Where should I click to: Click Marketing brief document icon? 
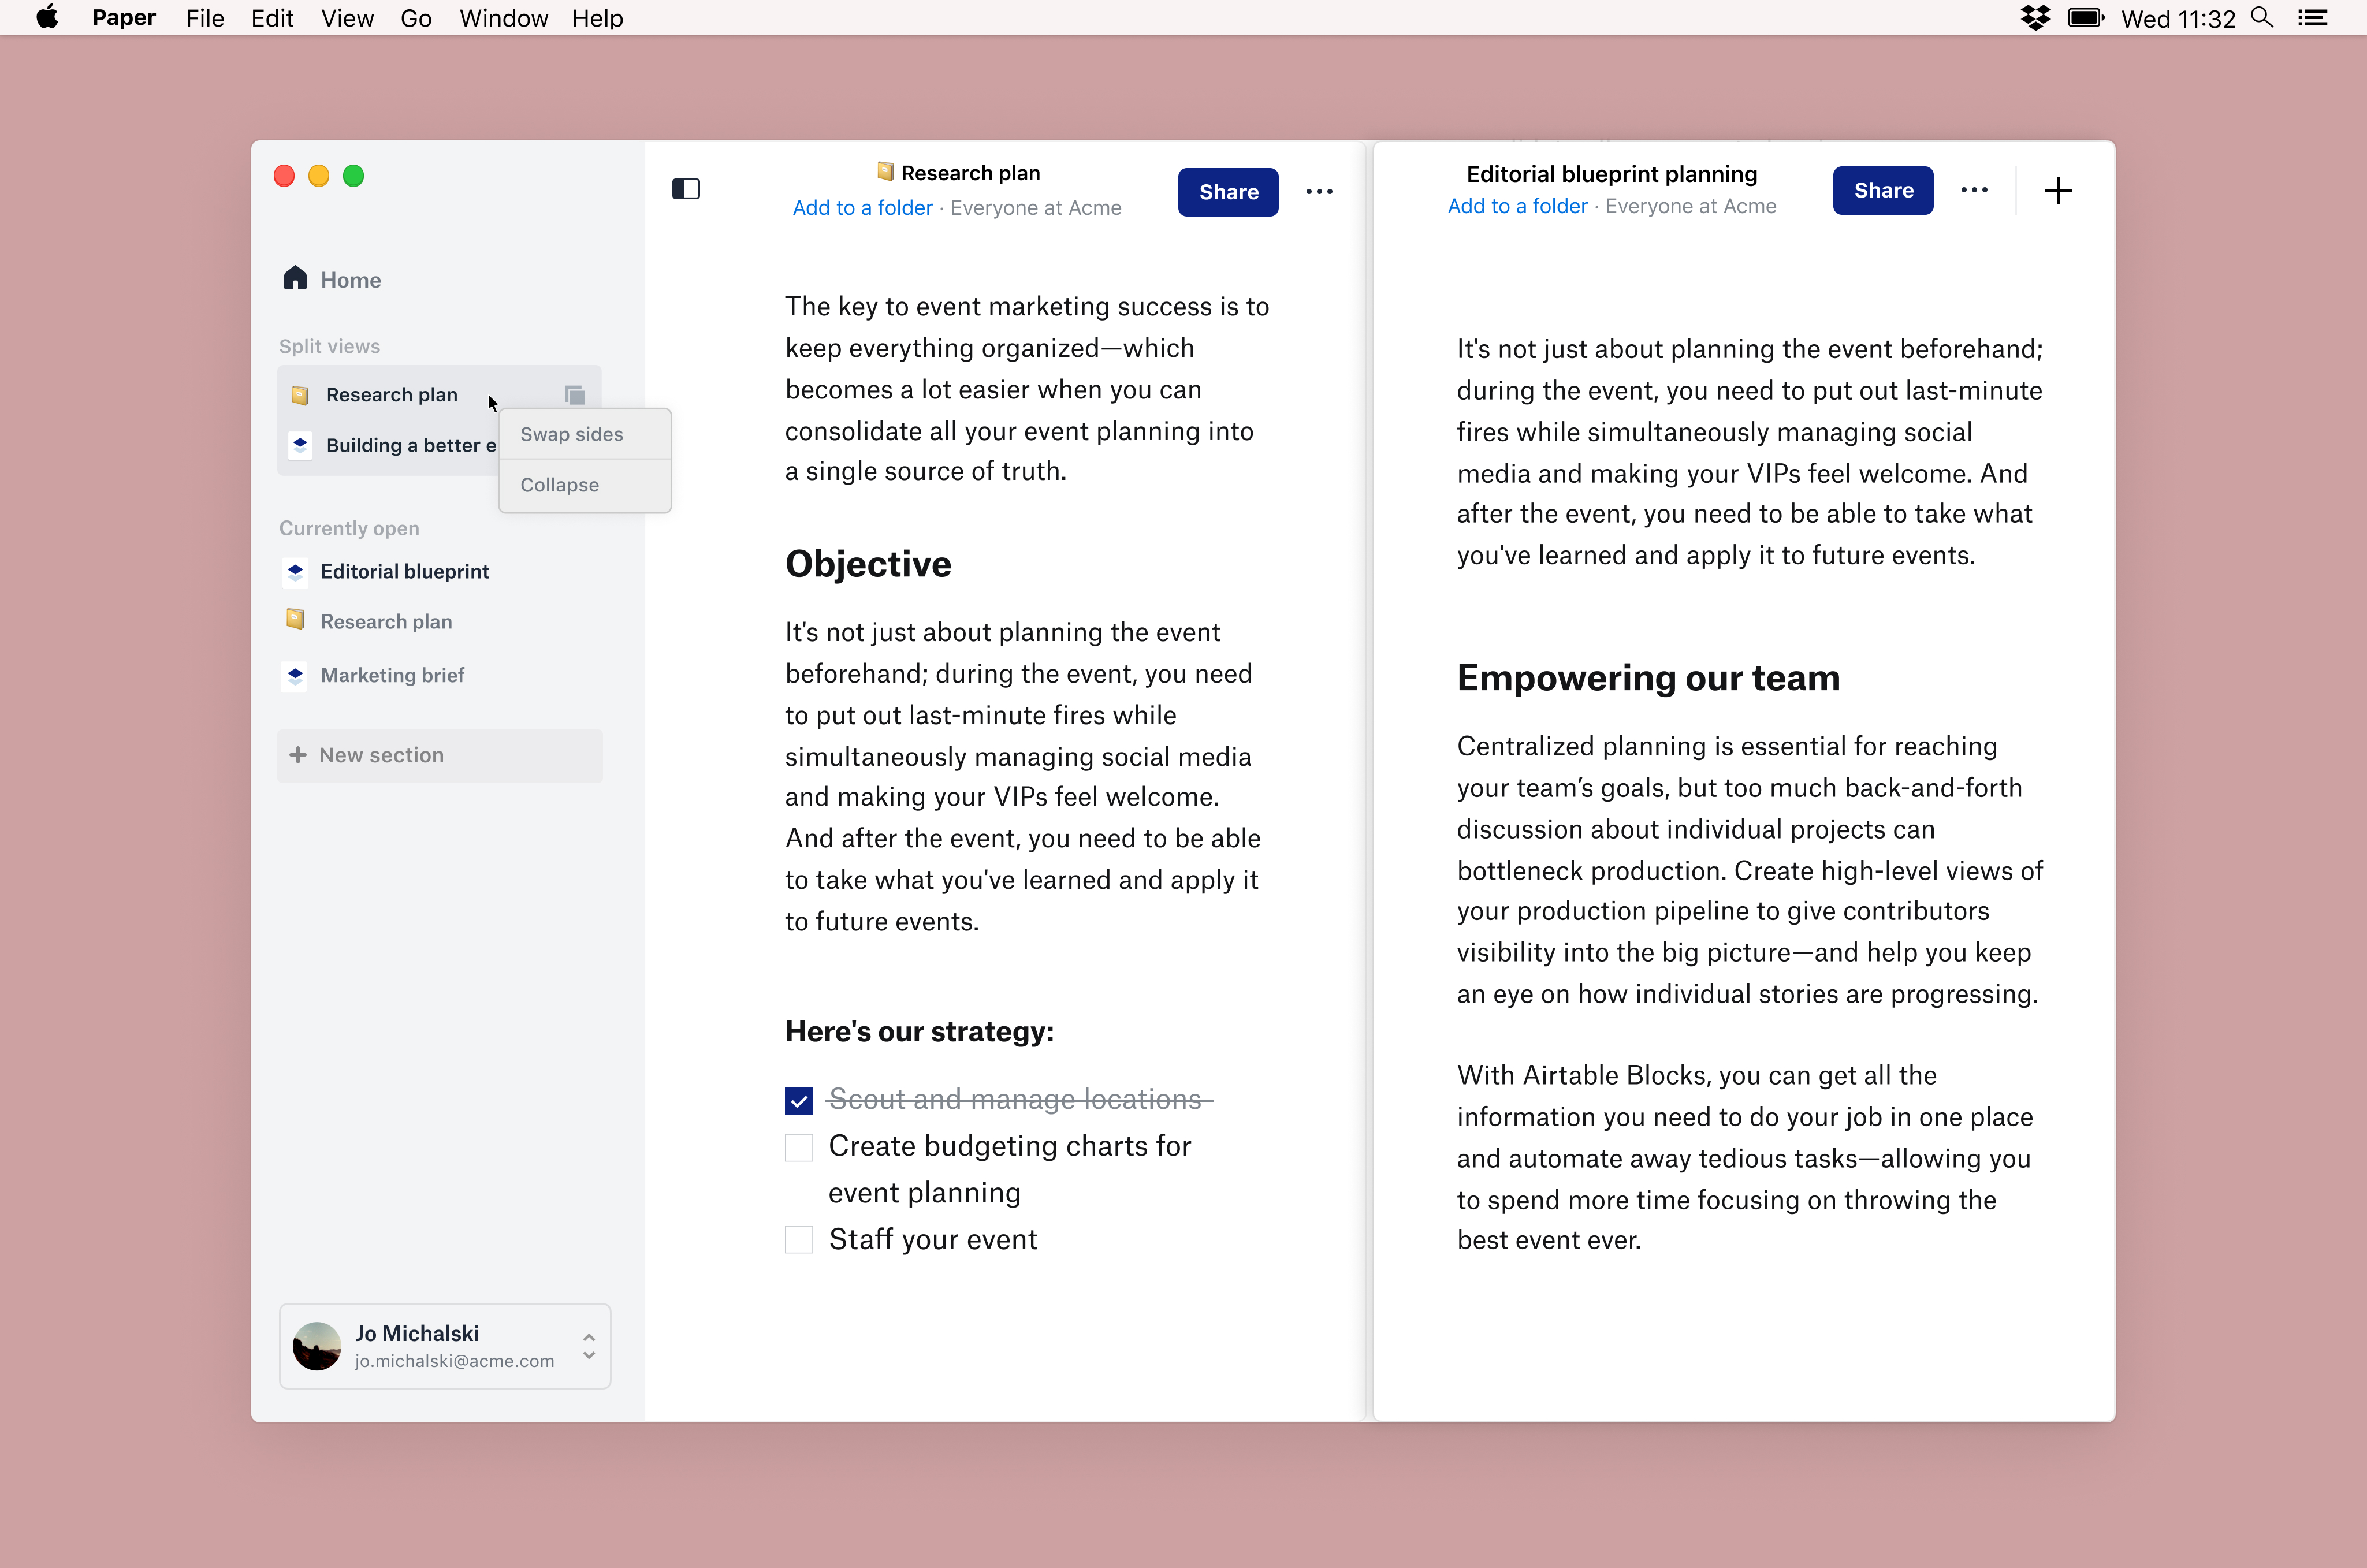[295, 675]
